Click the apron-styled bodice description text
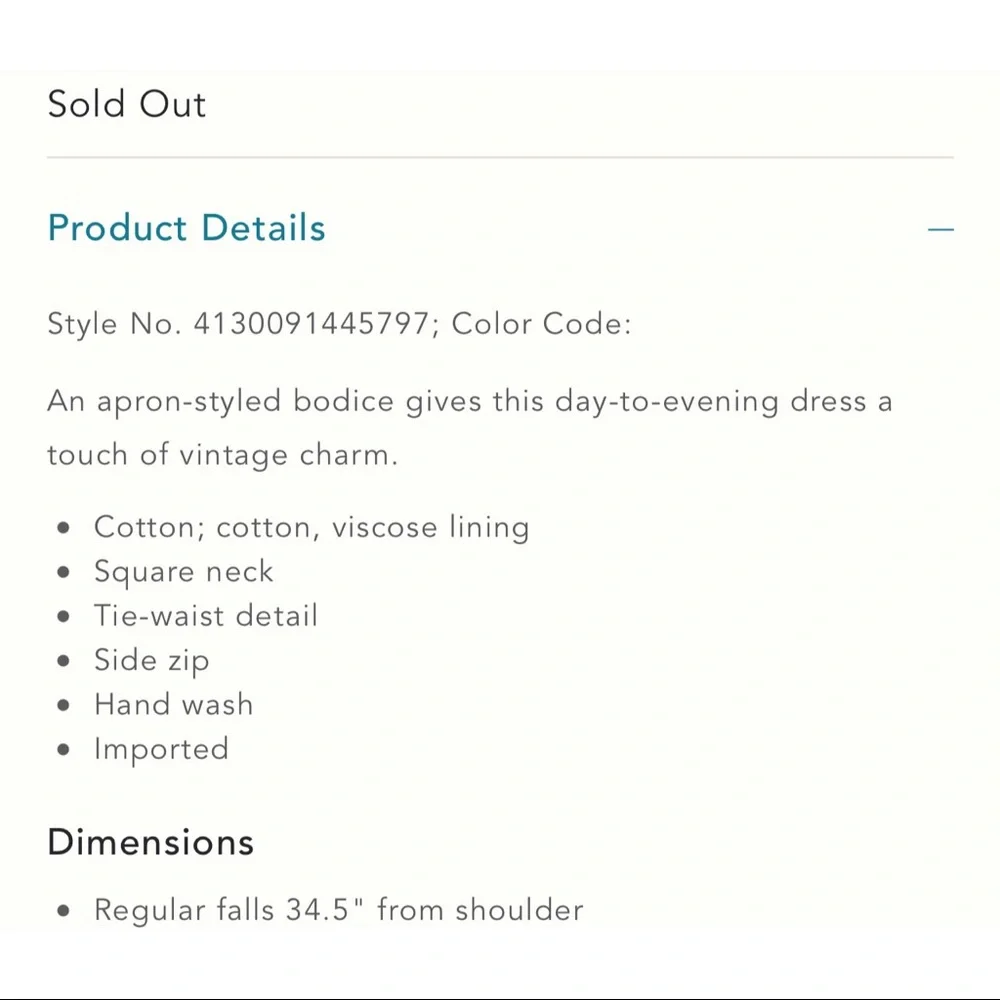1000x1000 pixels. click(x=470, y=401)
